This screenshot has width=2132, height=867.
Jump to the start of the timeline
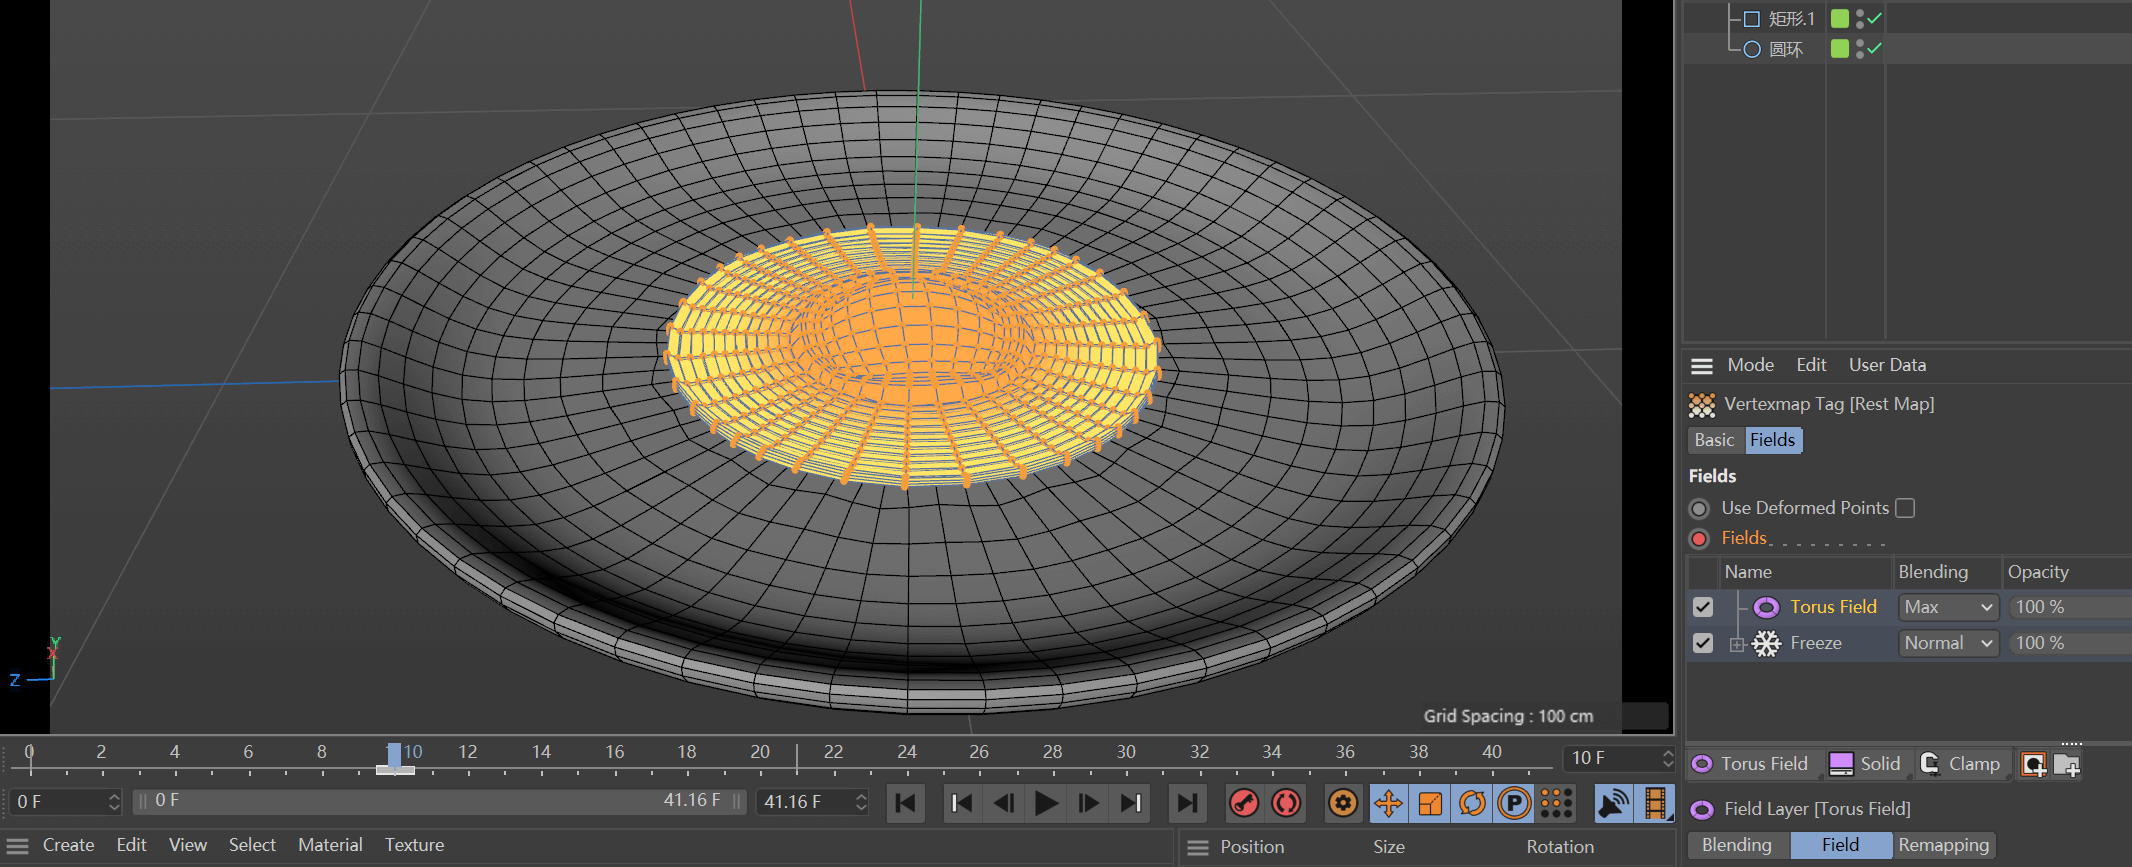(x=906, y=803)
